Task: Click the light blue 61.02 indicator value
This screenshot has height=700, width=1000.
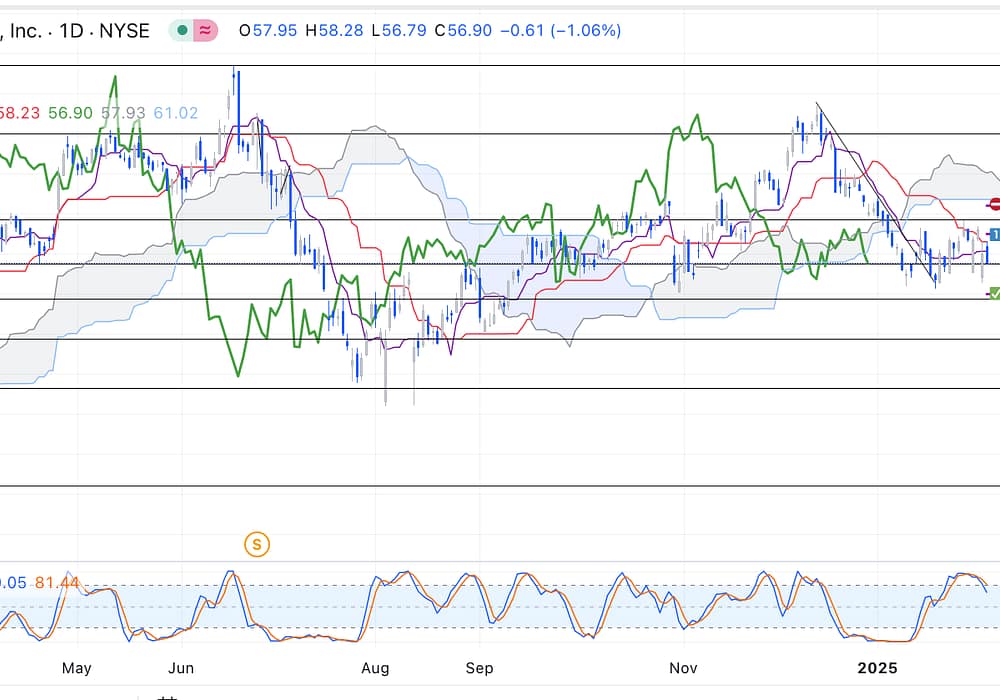Action: (175, 113)
